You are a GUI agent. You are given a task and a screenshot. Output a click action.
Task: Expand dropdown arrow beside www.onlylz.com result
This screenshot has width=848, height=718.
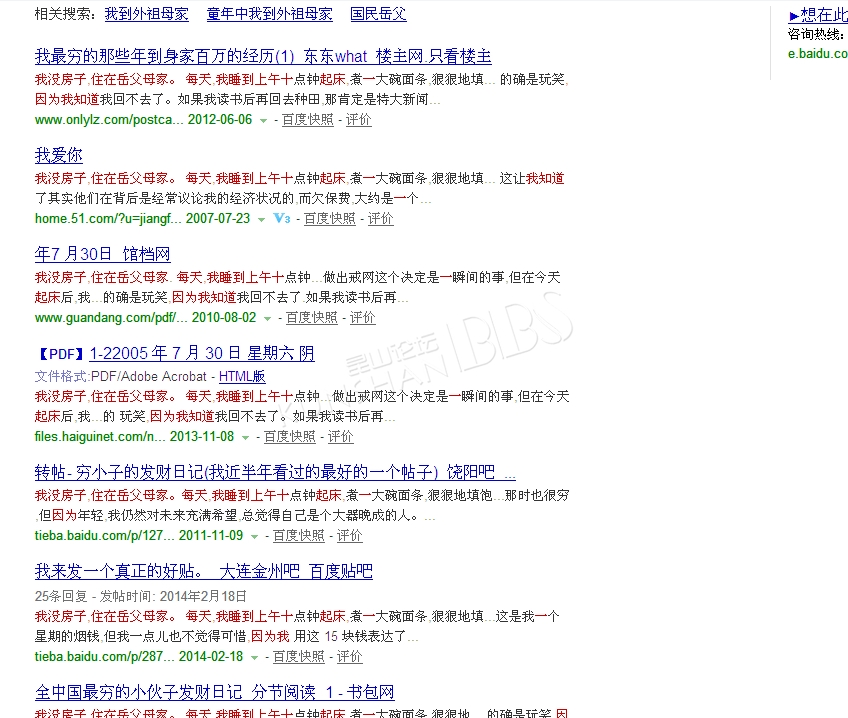[263, 120]
